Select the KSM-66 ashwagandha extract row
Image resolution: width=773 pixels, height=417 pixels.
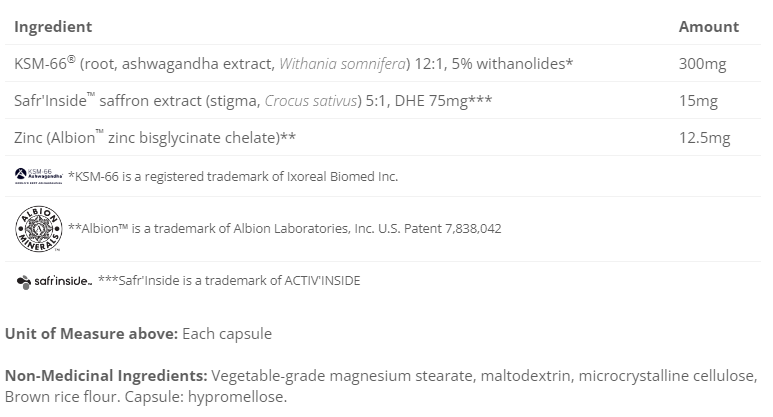pos(294,64)
